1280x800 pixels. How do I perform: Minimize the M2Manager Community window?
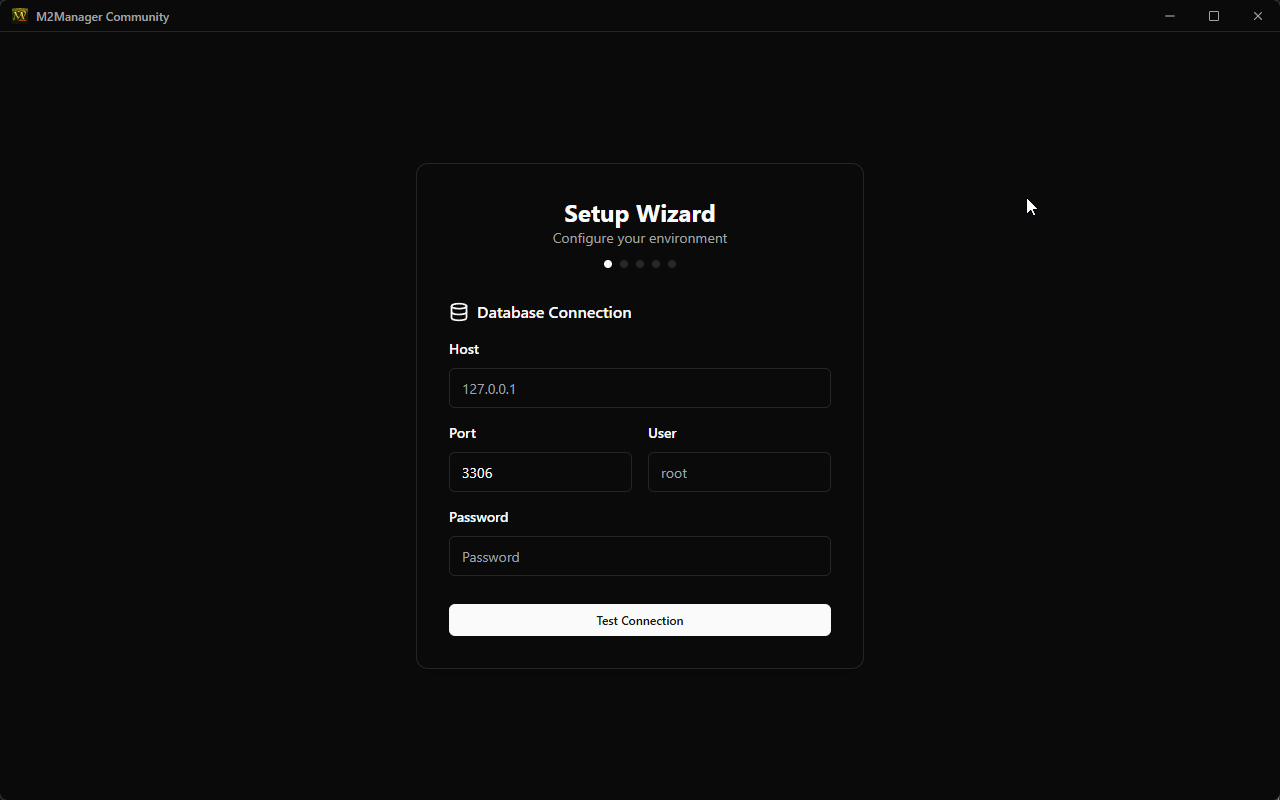point(1169,16)
